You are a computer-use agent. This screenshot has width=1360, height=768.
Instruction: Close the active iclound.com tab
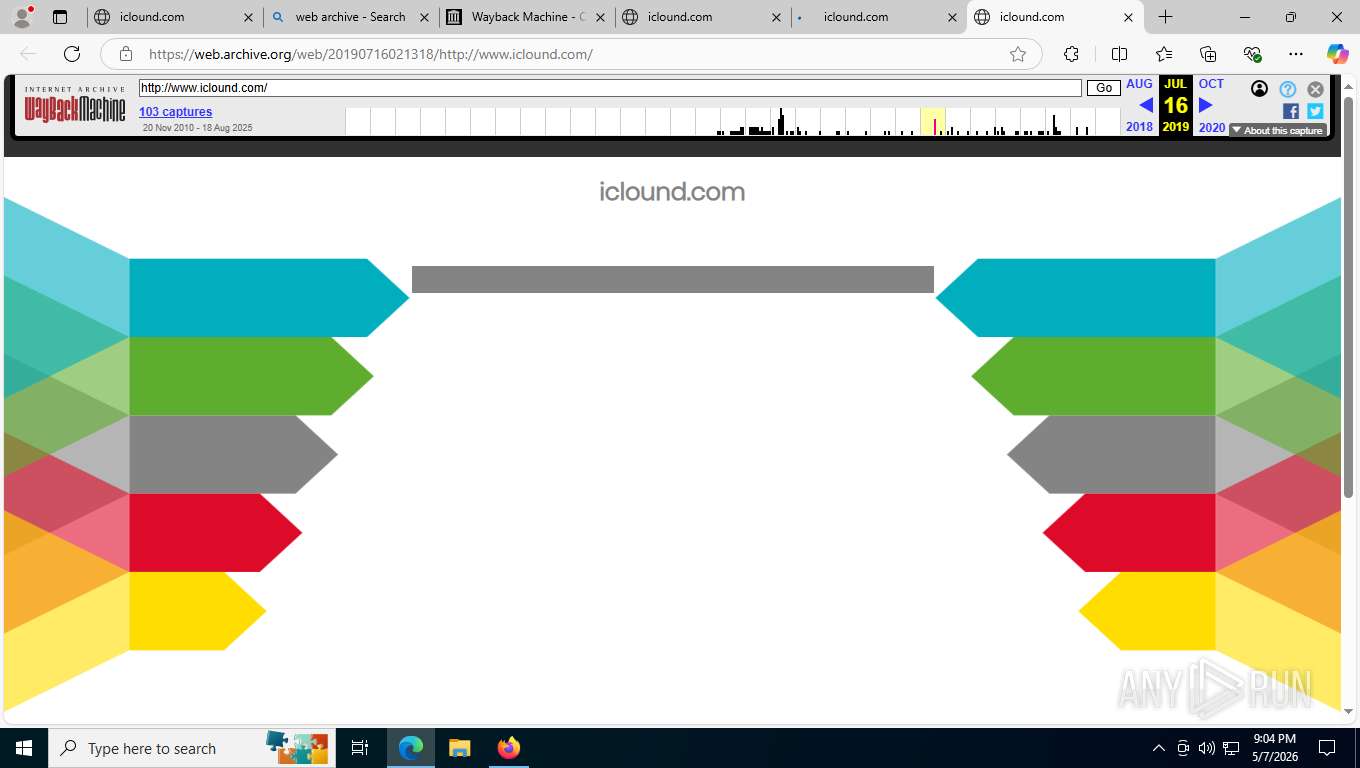[1129, 17]
